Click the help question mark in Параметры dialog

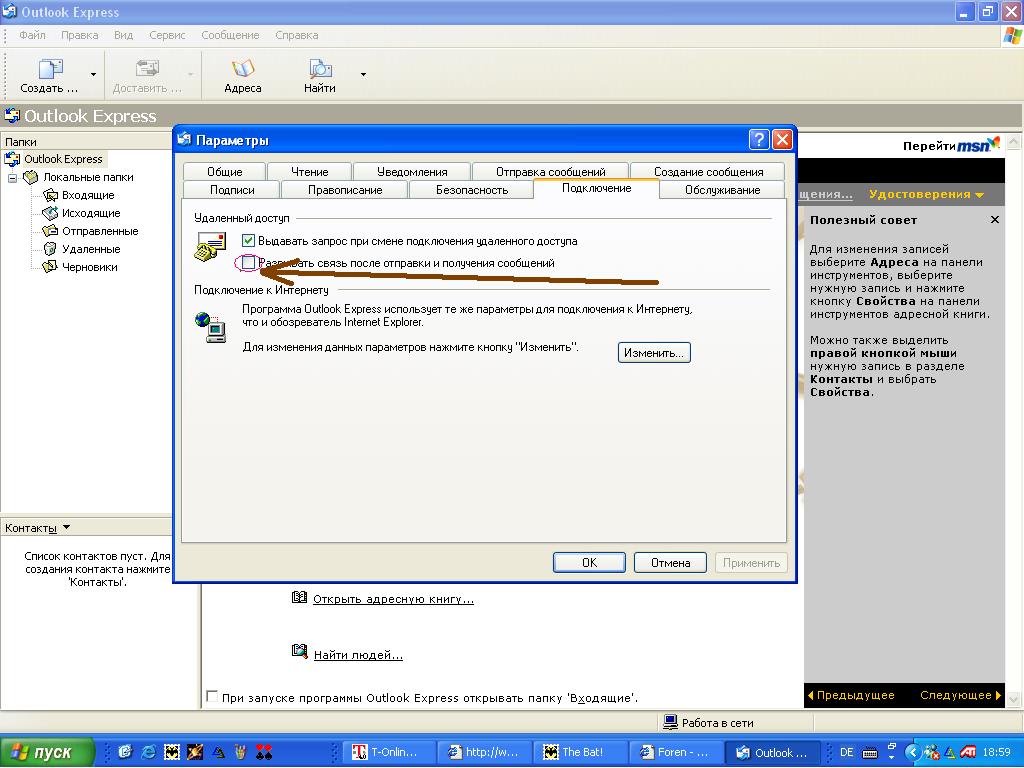coord(759,140)
